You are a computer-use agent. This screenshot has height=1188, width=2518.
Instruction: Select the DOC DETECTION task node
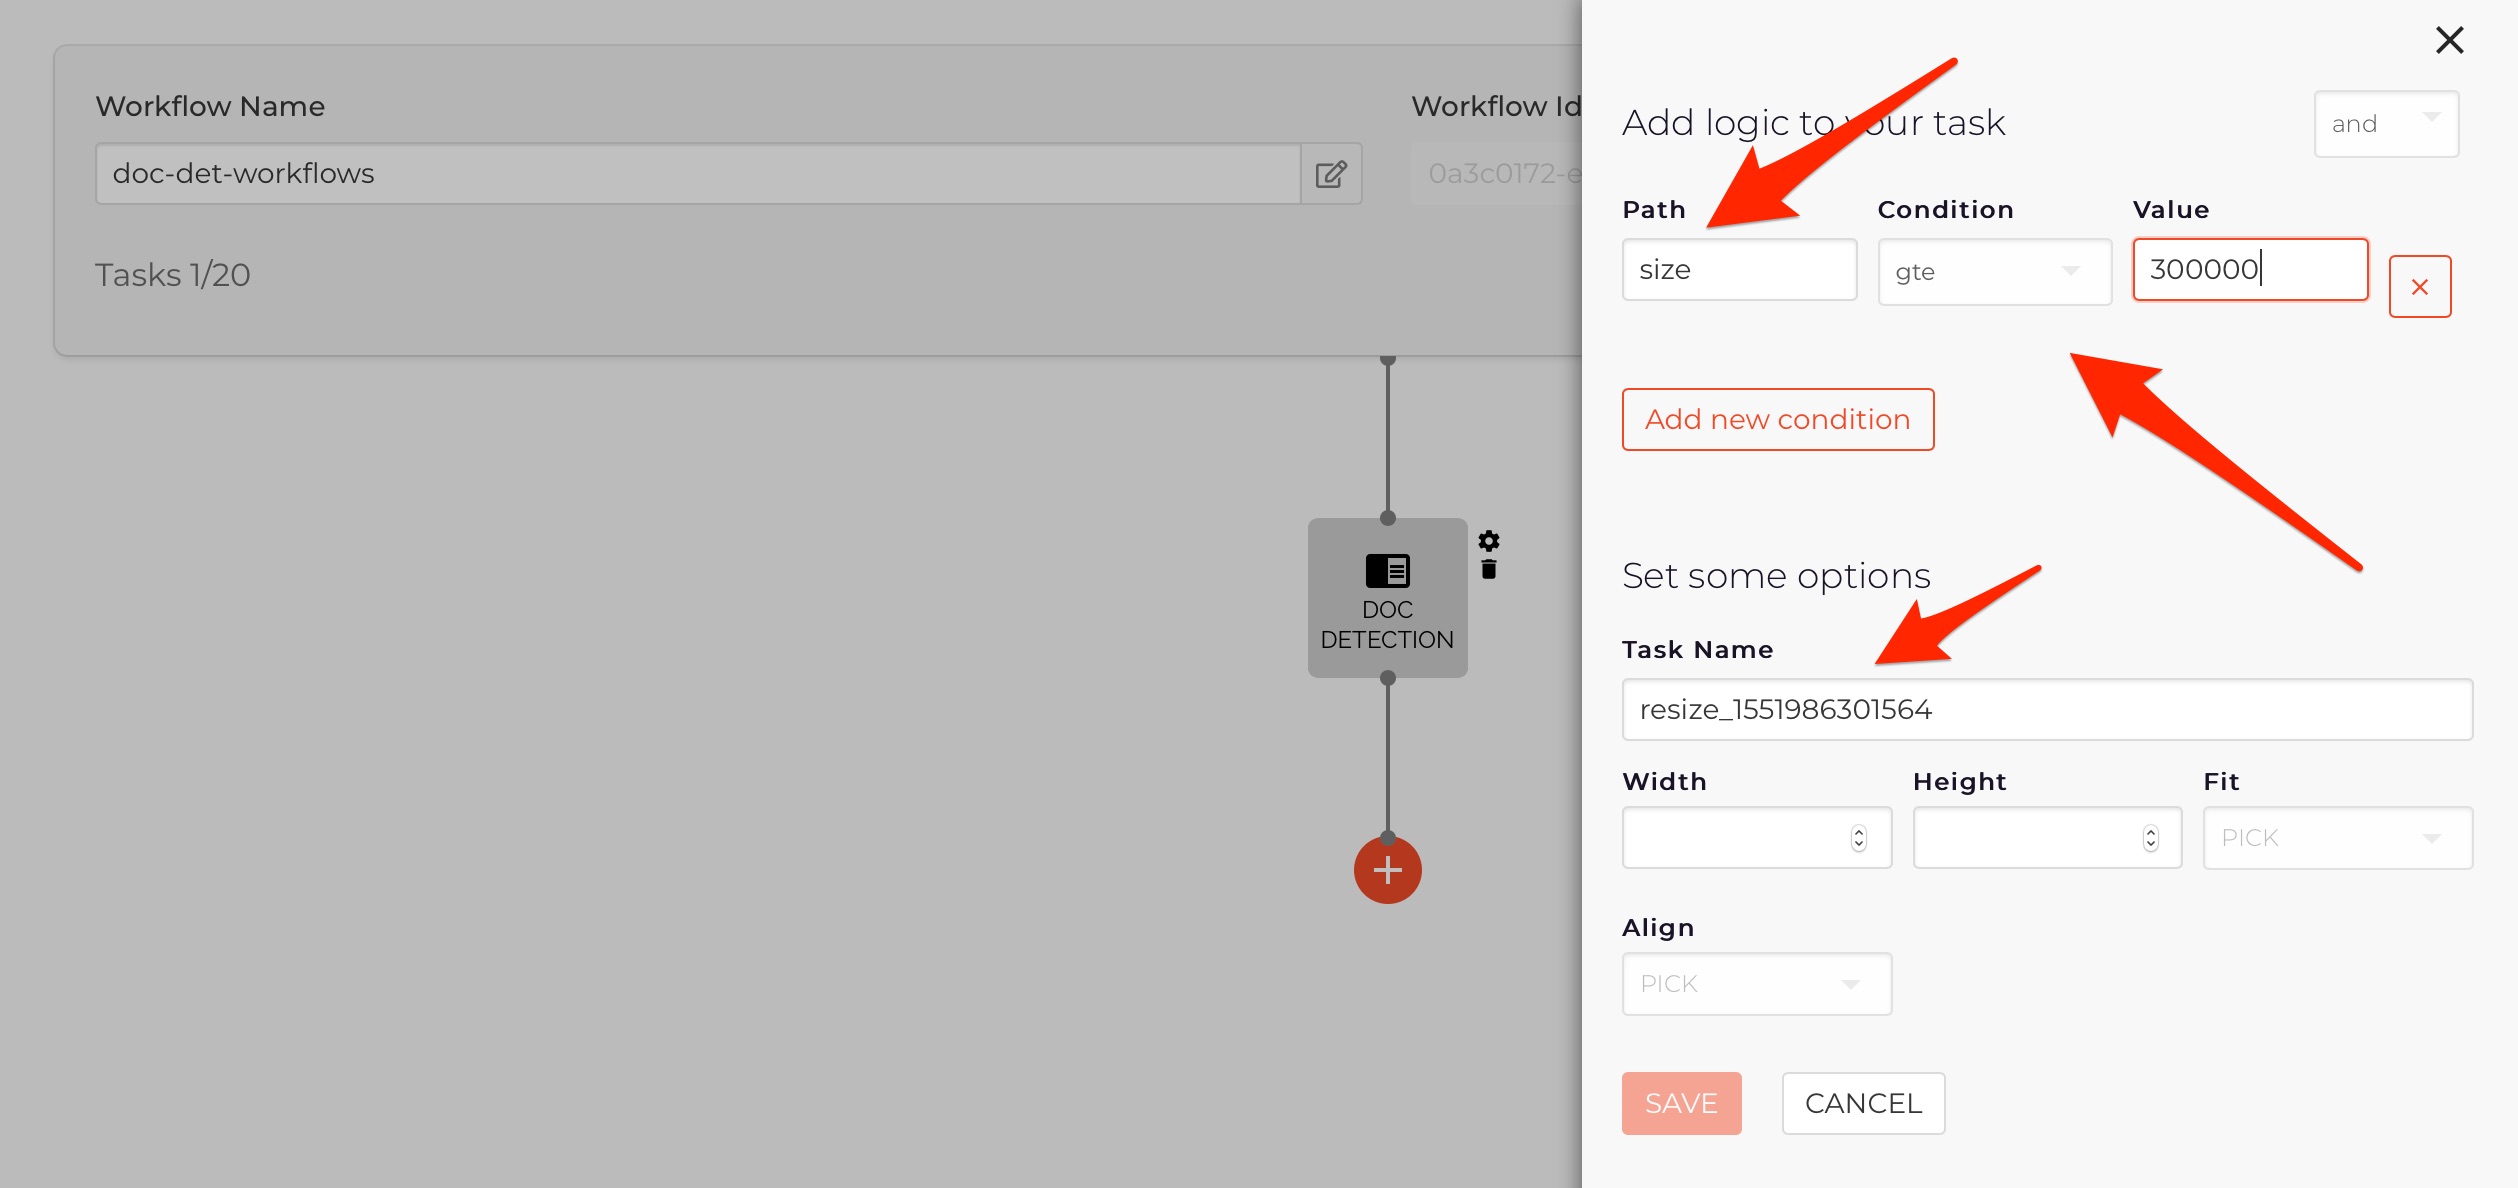tap(1388, 598)
